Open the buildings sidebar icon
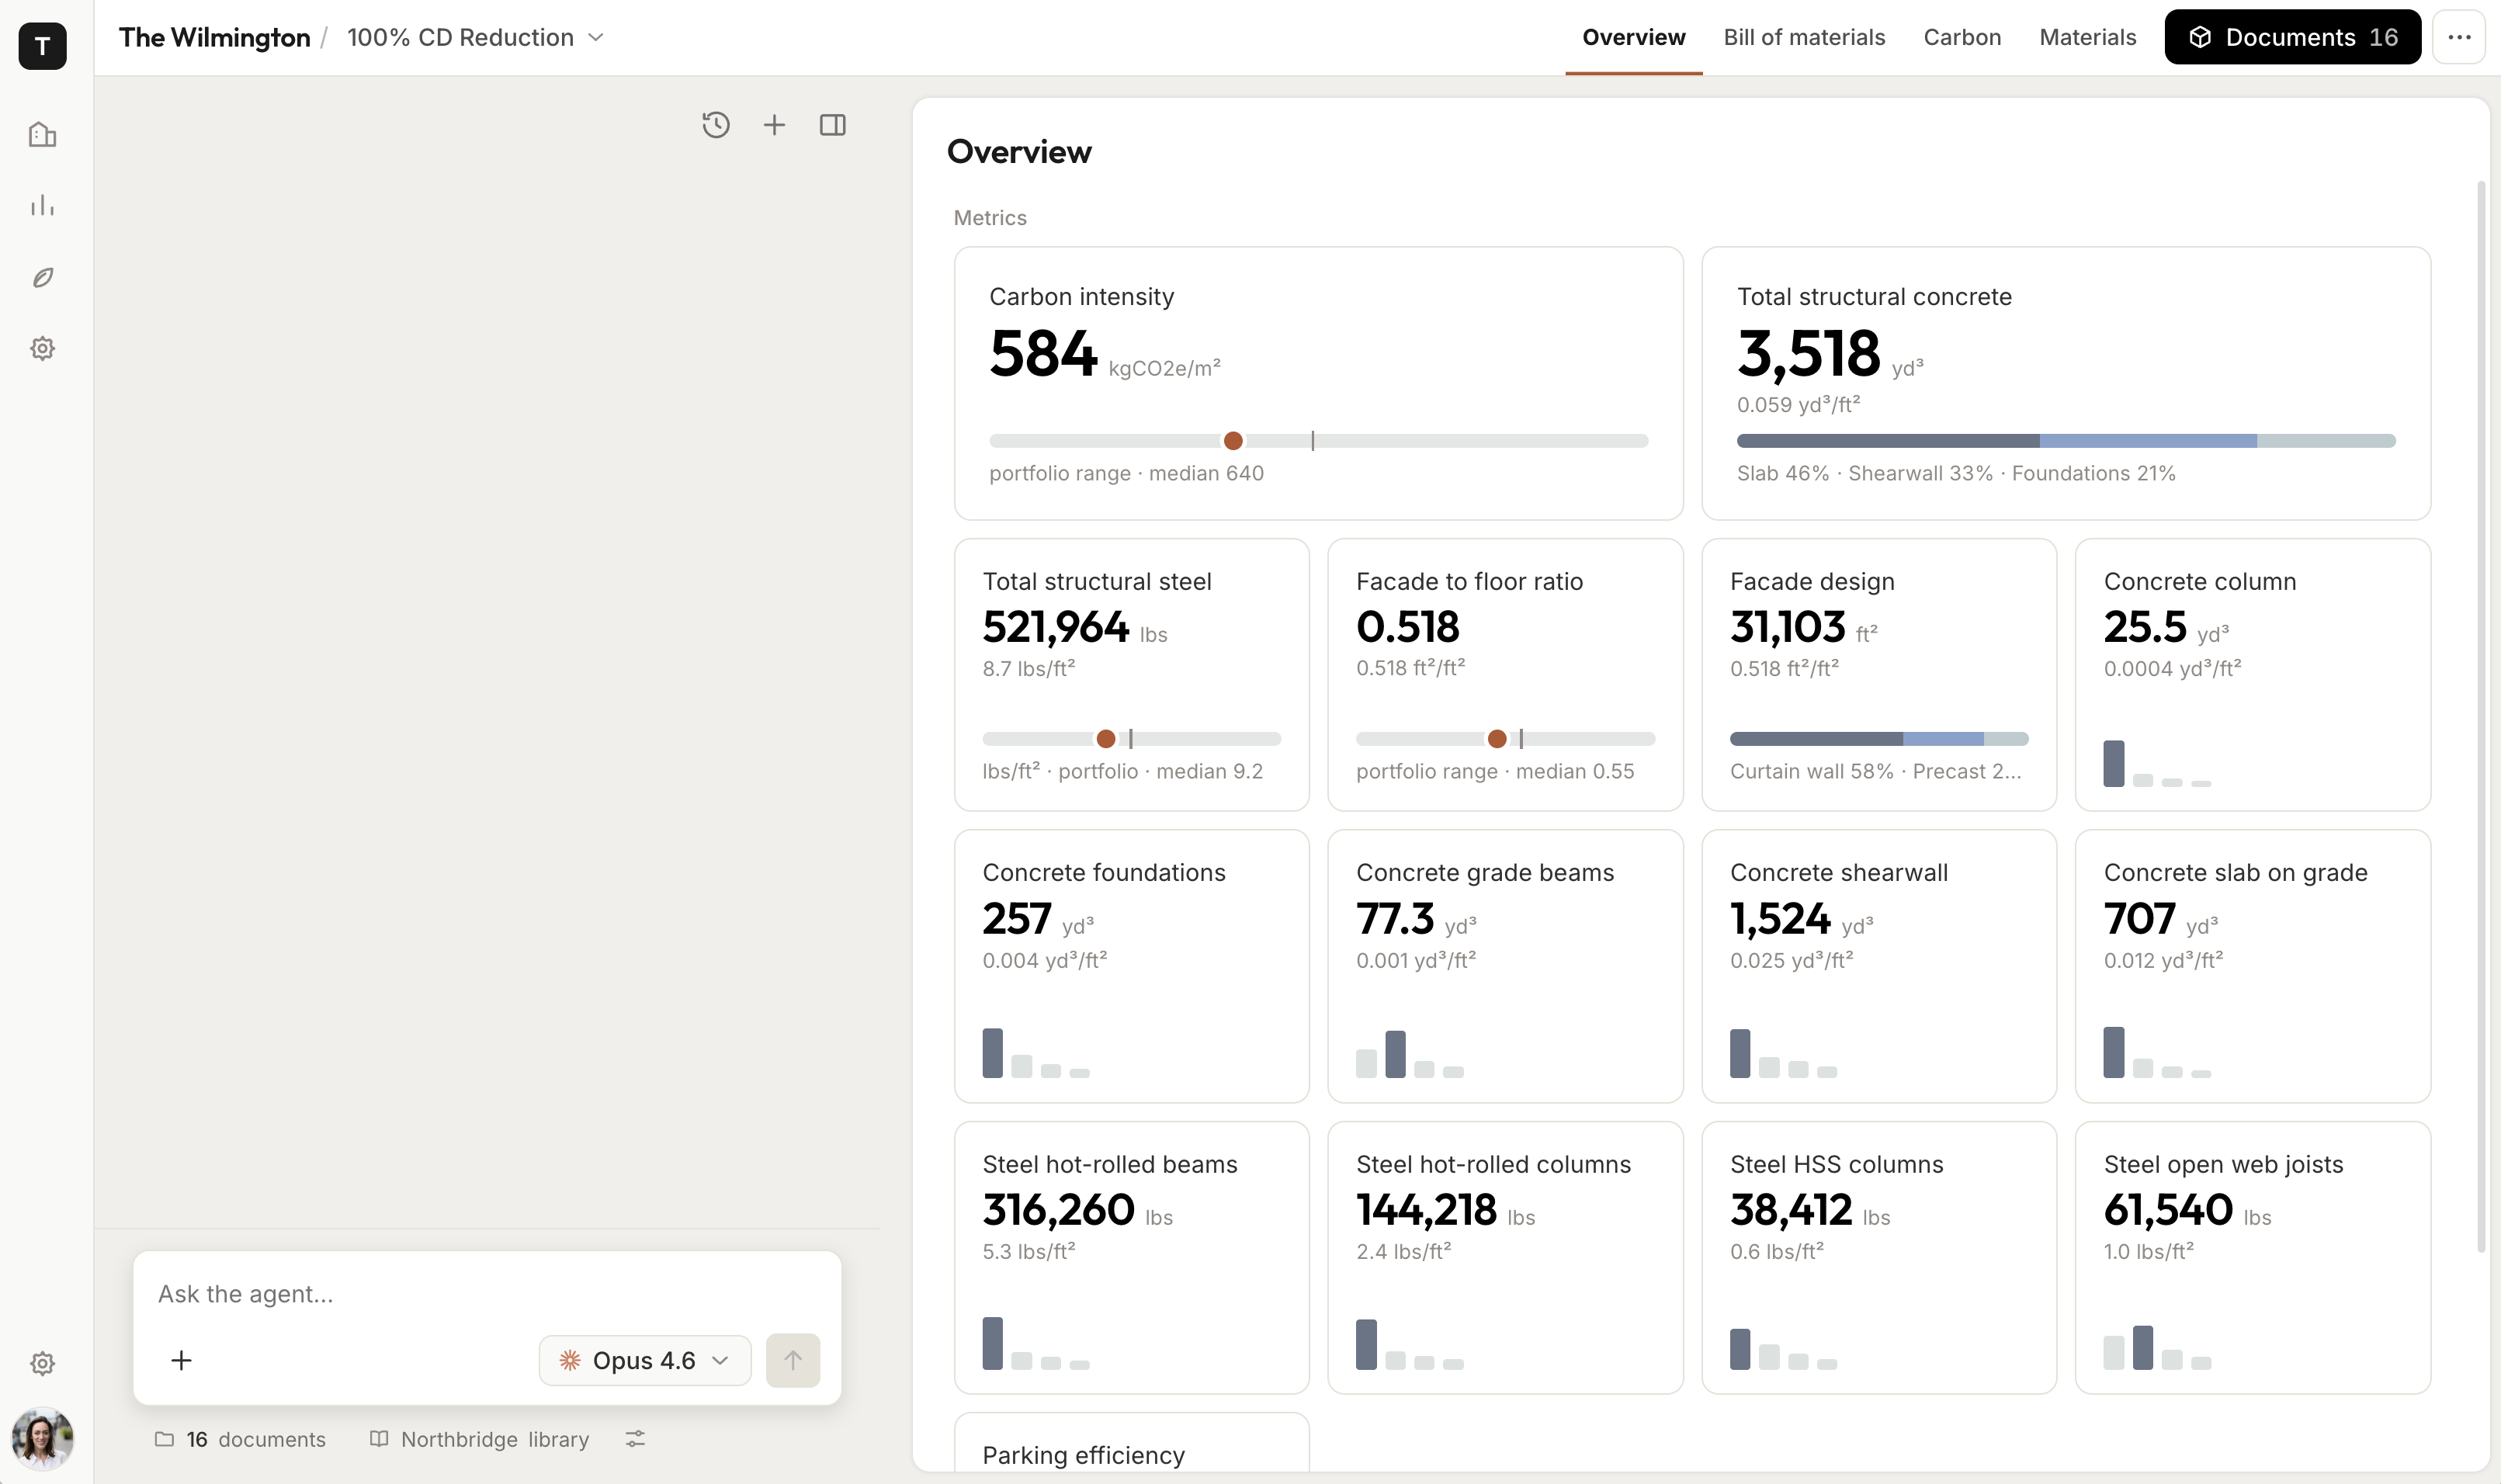Image resolution: width=2501 pixels, height=1484 pixels. click(x=42, y=134)
